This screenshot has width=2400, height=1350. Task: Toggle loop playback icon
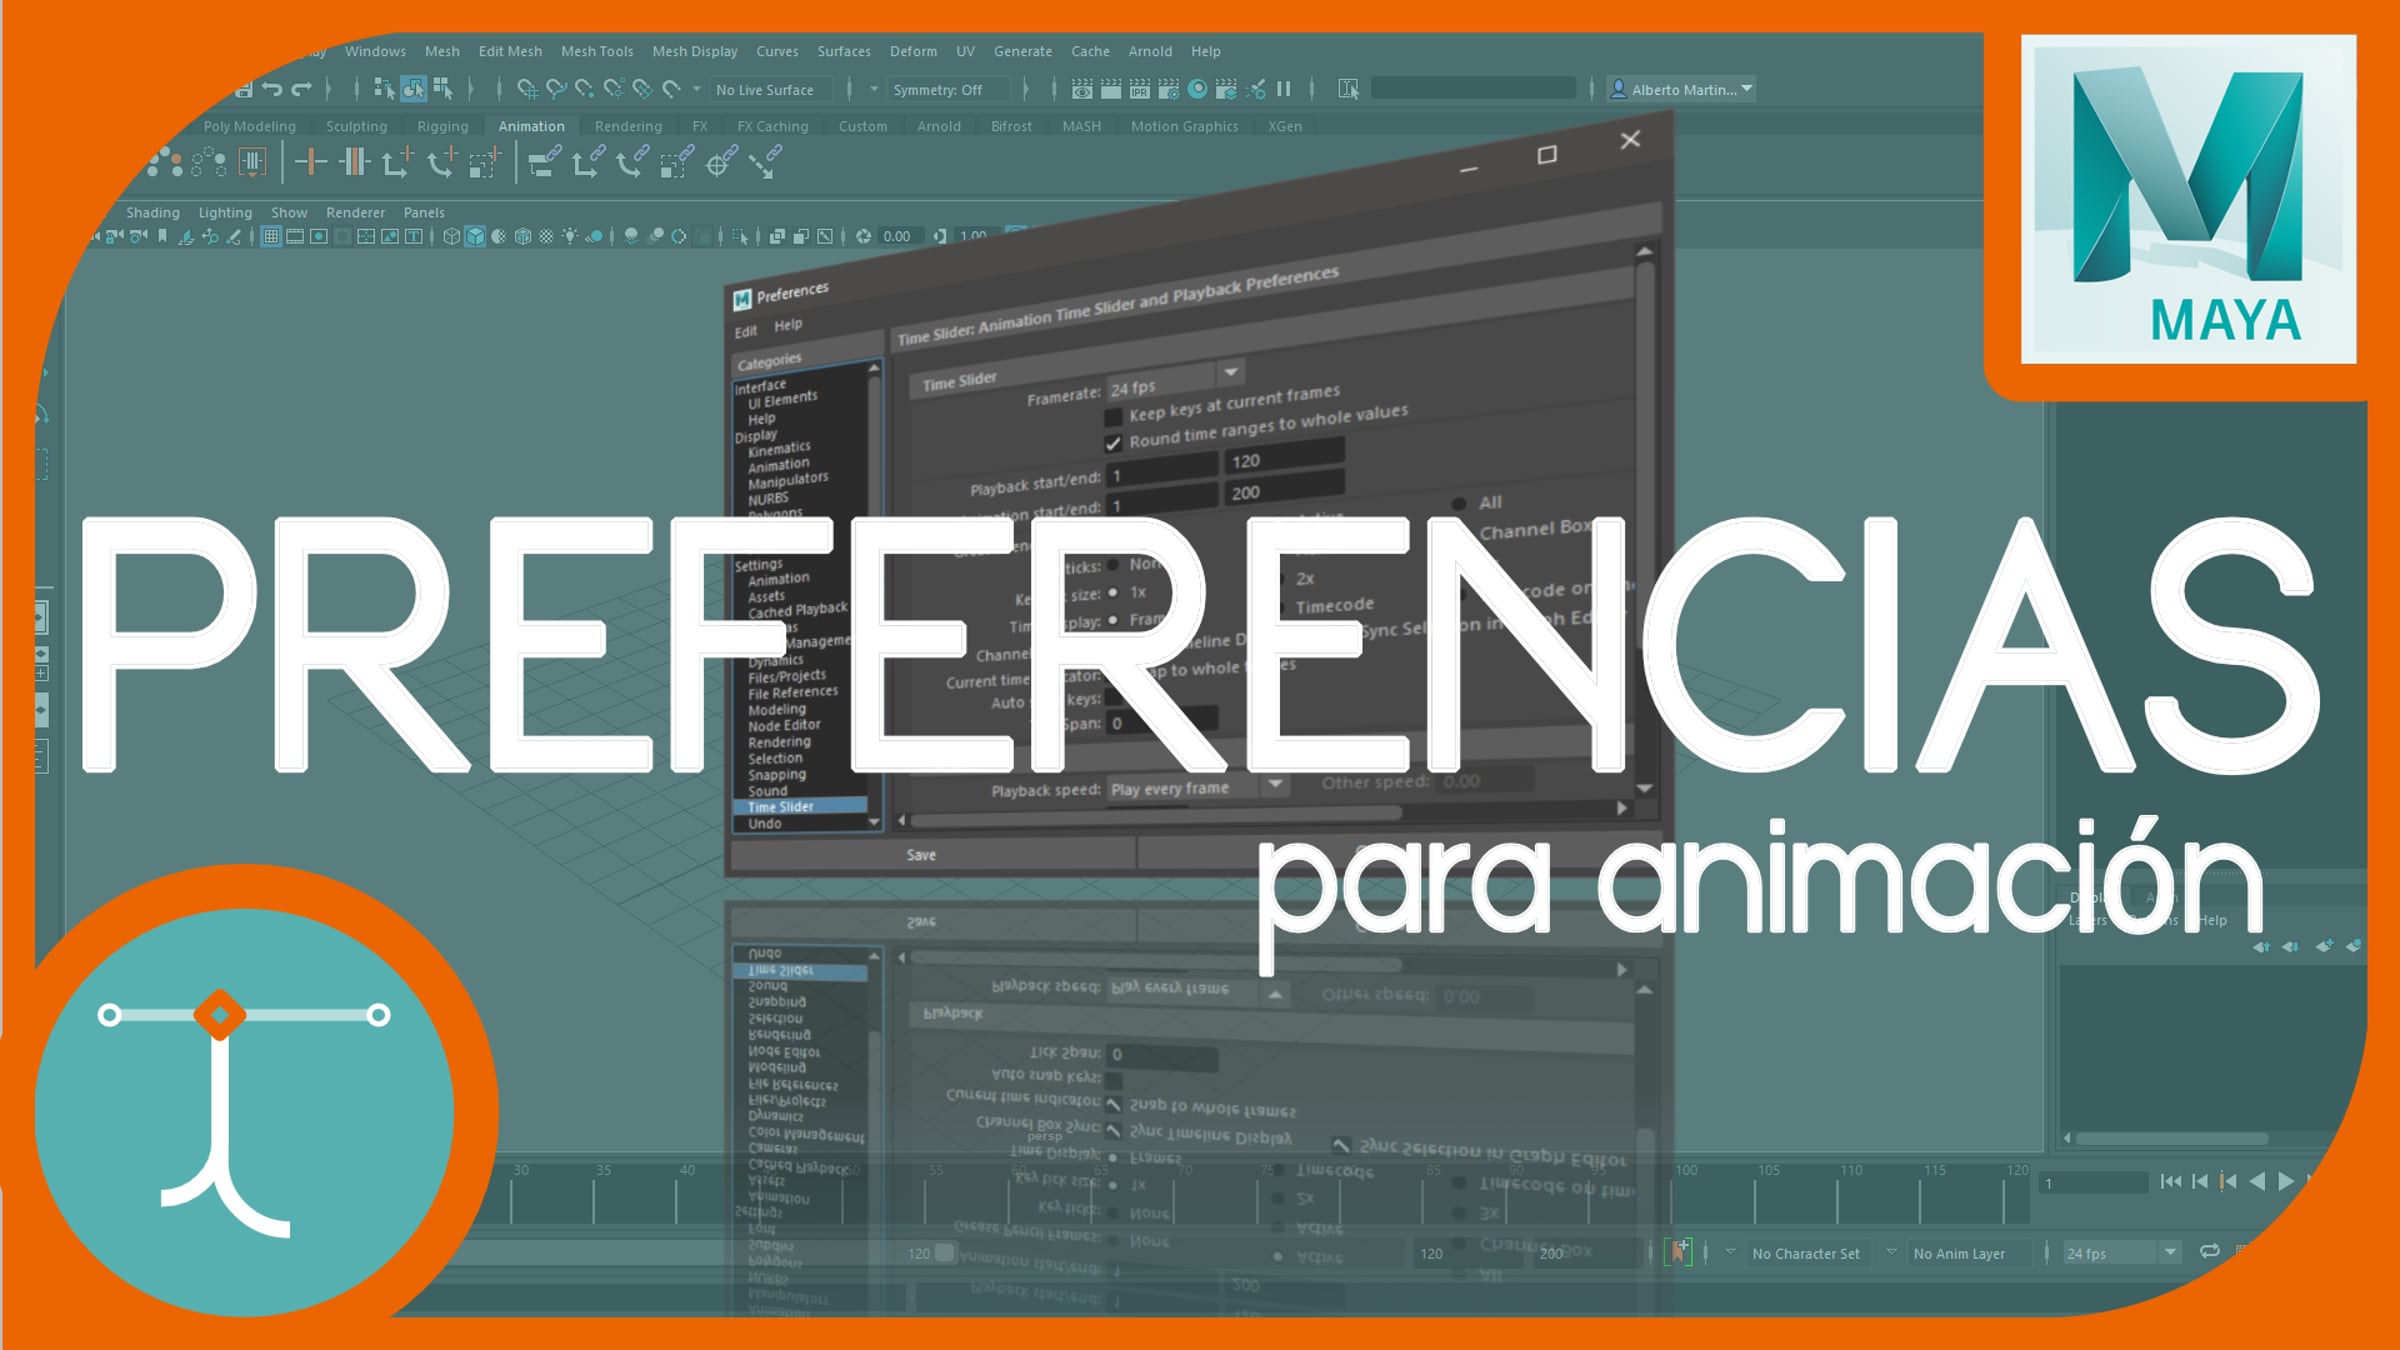[x=2210, y=1251]
